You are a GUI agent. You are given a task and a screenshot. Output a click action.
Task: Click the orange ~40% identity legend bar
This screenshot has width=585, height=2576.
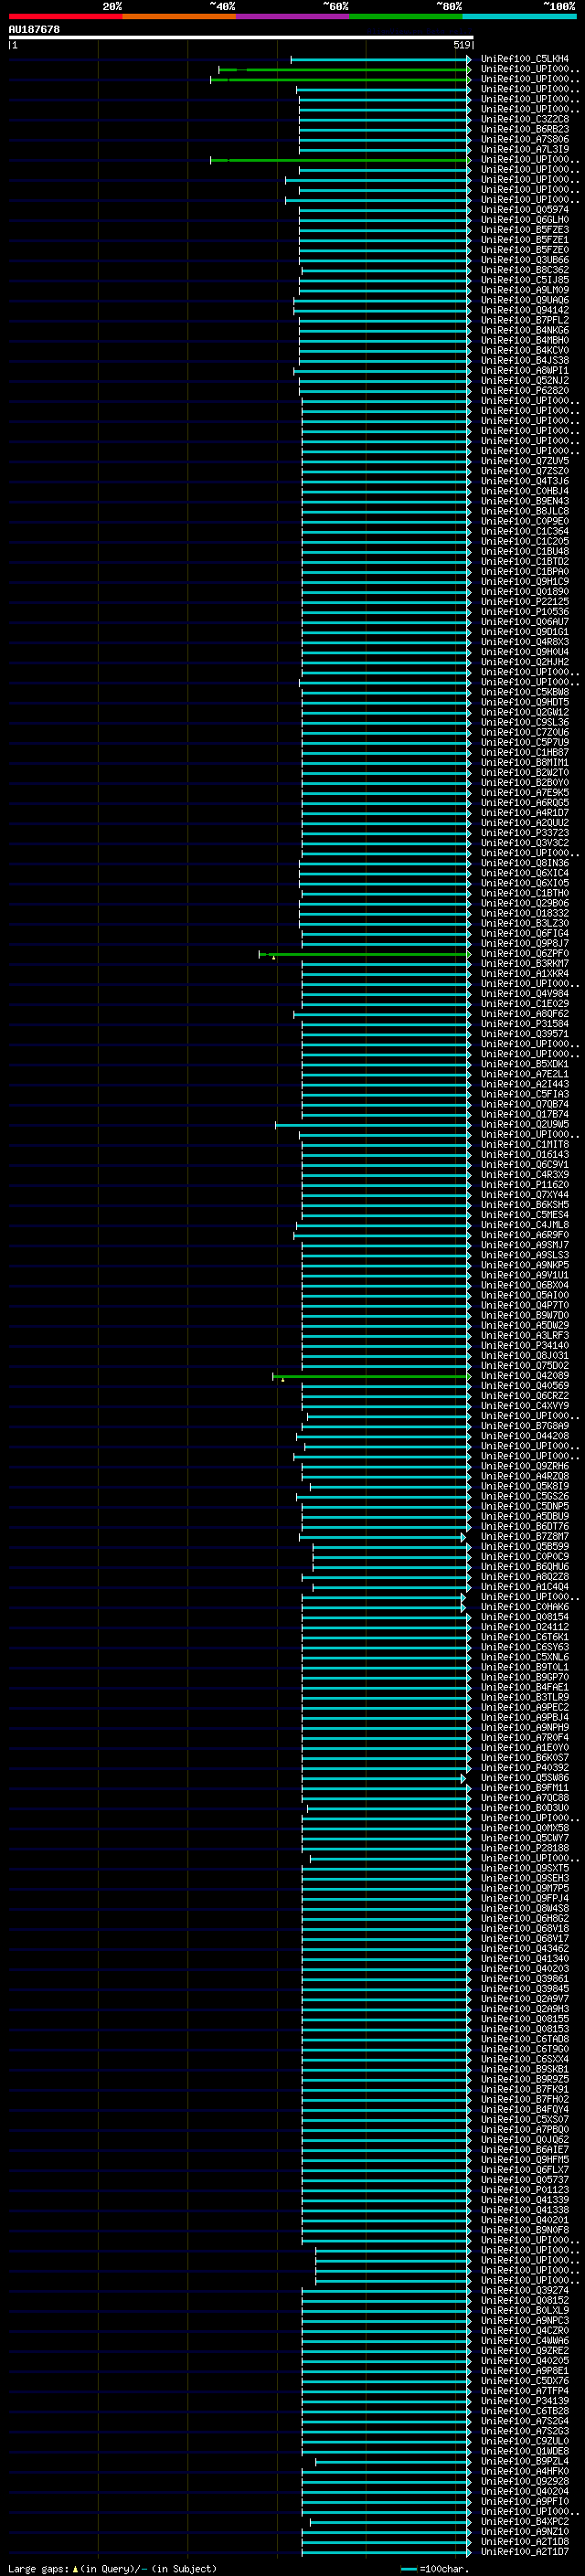179,16
